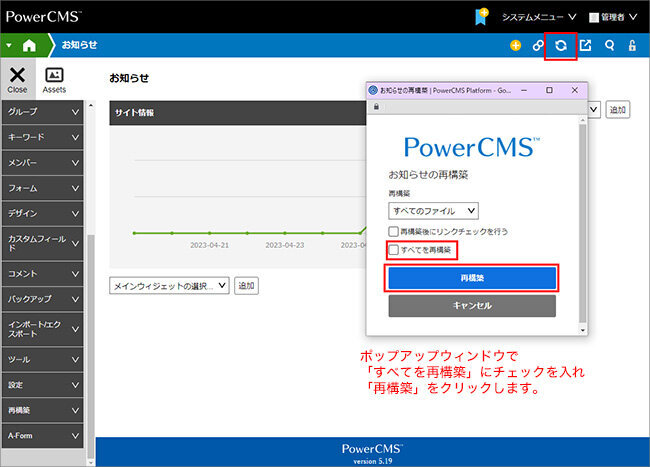Expand the インポート/エクスポート sidebar menu
Screen dimensions: 650x467
42,329
